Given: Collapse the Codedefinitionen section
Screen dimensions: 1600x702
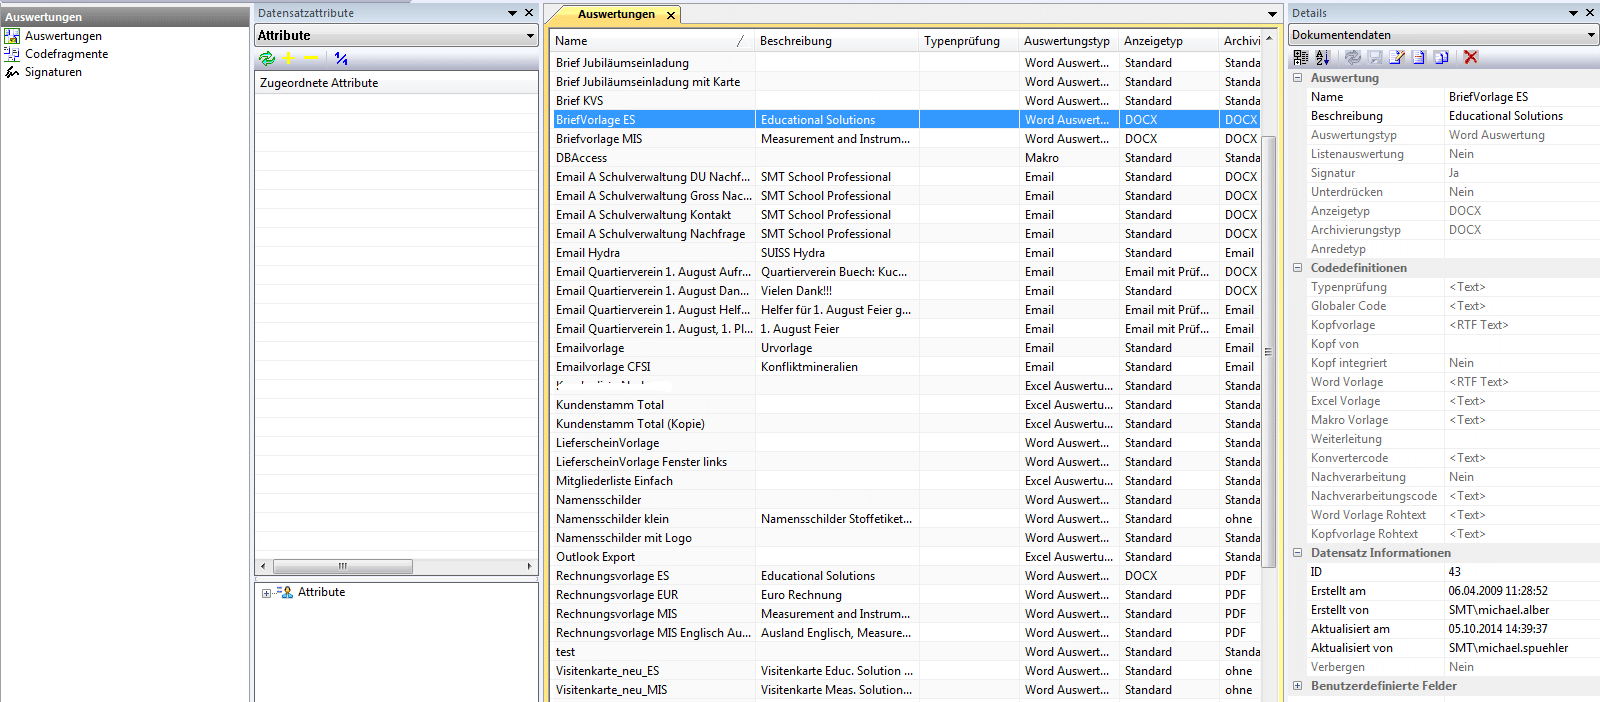Looking at the screenshot, I should (1298, 268).
